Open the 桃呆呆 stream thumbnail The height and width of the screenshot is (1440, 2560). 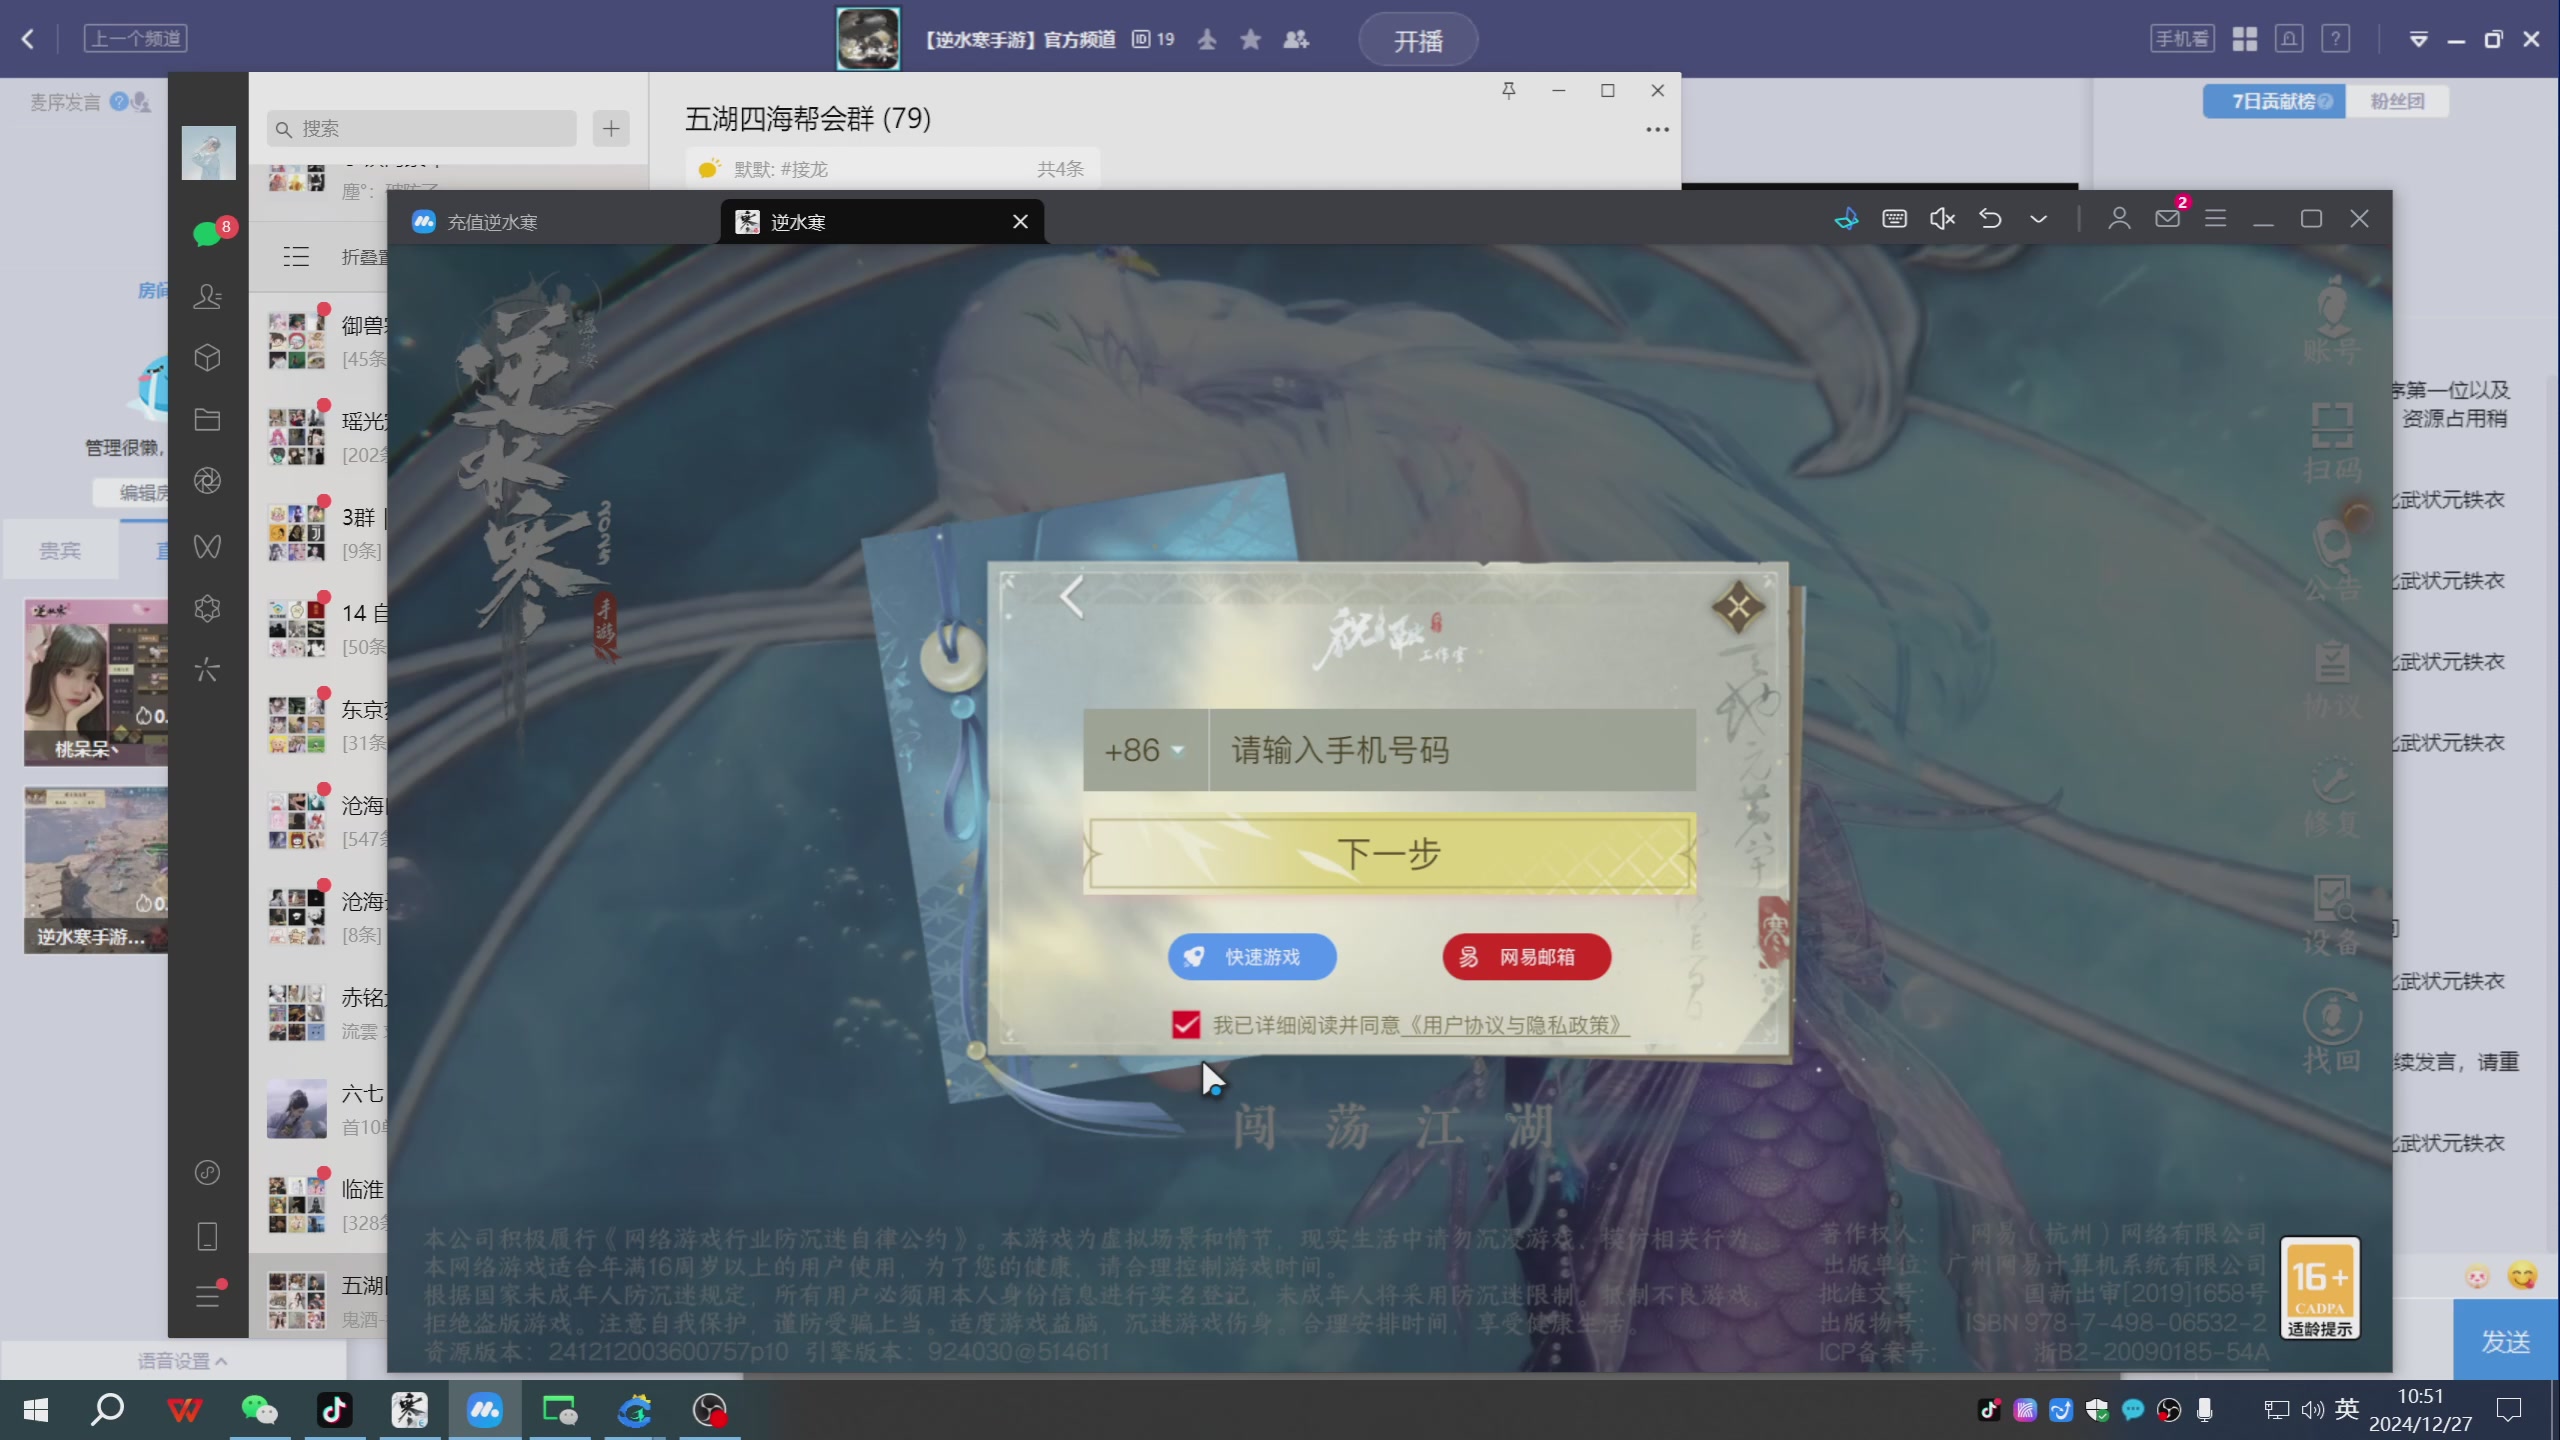tap(96, 683)
